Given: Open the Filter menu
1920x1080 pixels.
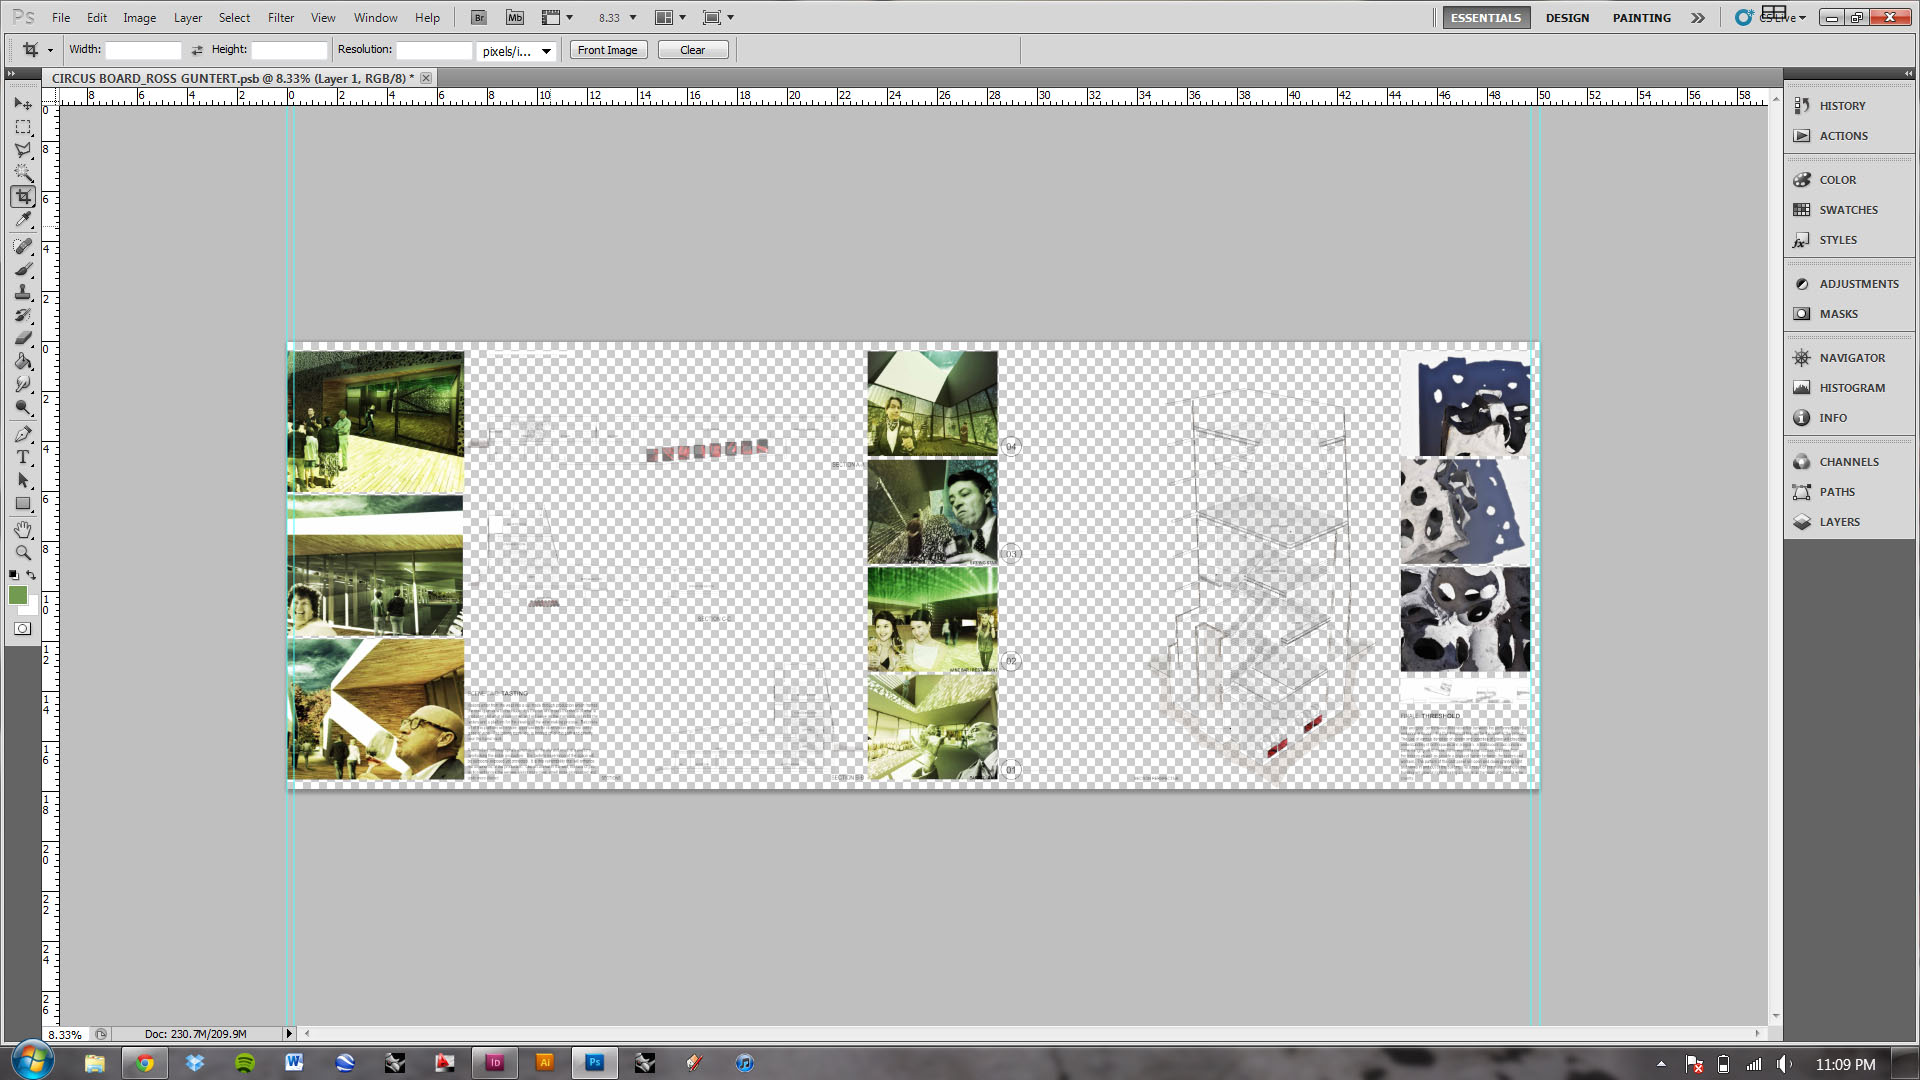Looking at the screenshot, I should click(x=280, y=18).
